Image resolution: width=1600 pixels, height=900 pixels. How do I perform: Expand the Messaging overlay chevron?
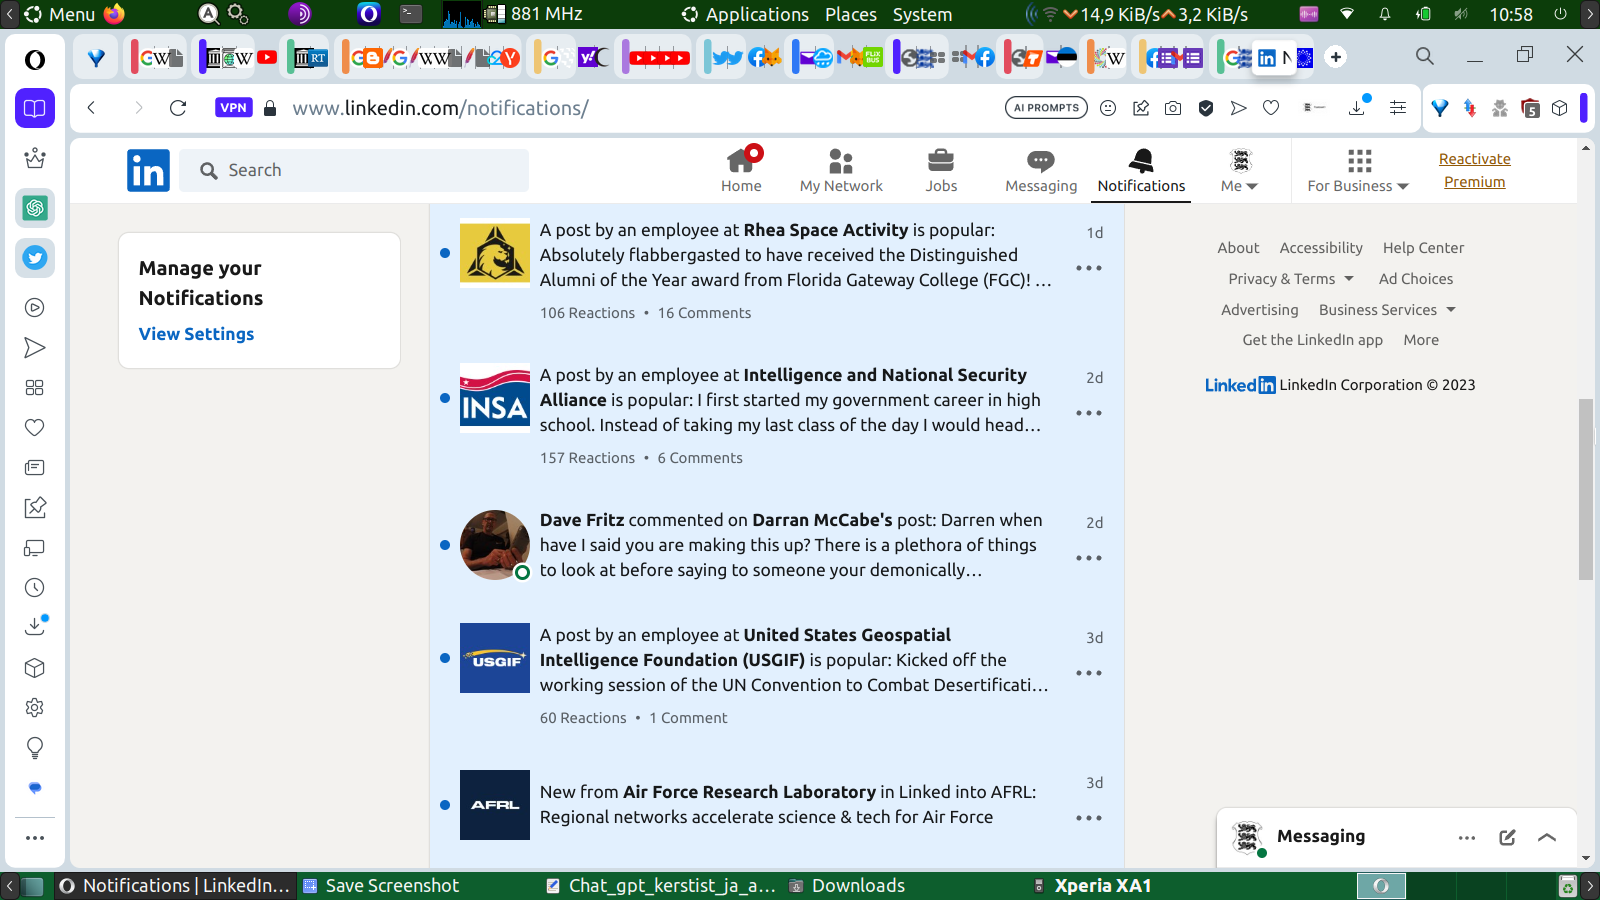coord(1547,838)
